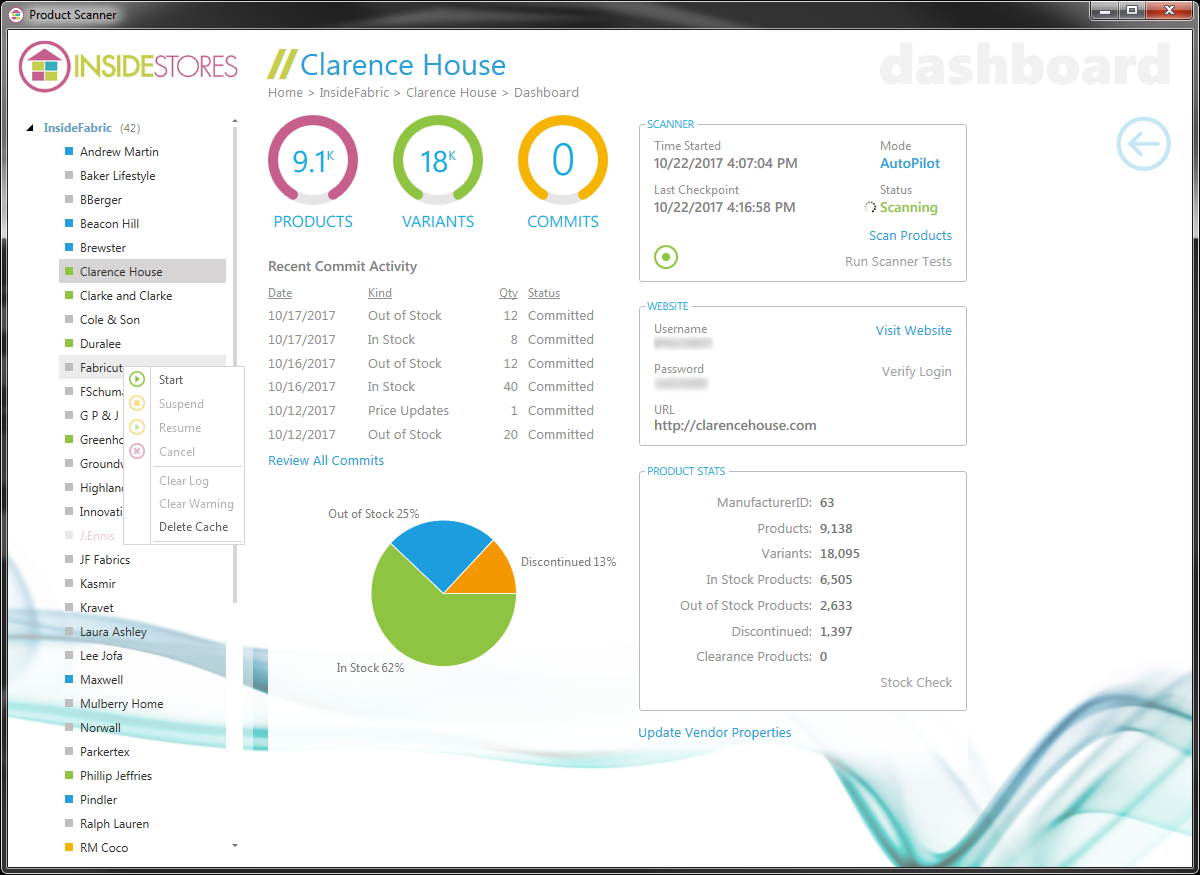Open the Clarence House breadcrumb link
This screenshot has height=875, width=1200.
click(x=451, y=93)
